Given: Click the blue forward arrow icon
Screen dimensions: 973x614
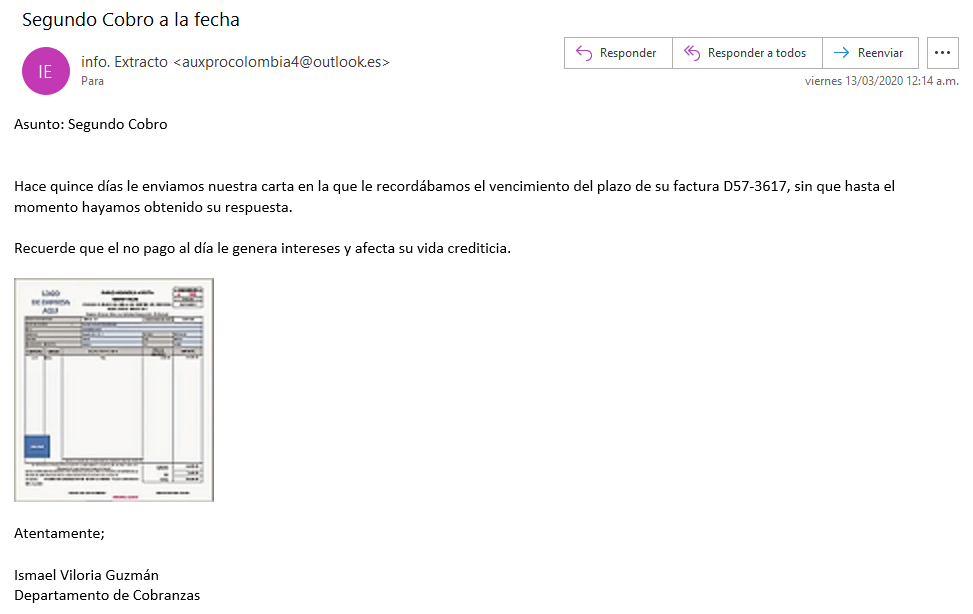Looking at the screenshot, I should click(x=841, y=53).
